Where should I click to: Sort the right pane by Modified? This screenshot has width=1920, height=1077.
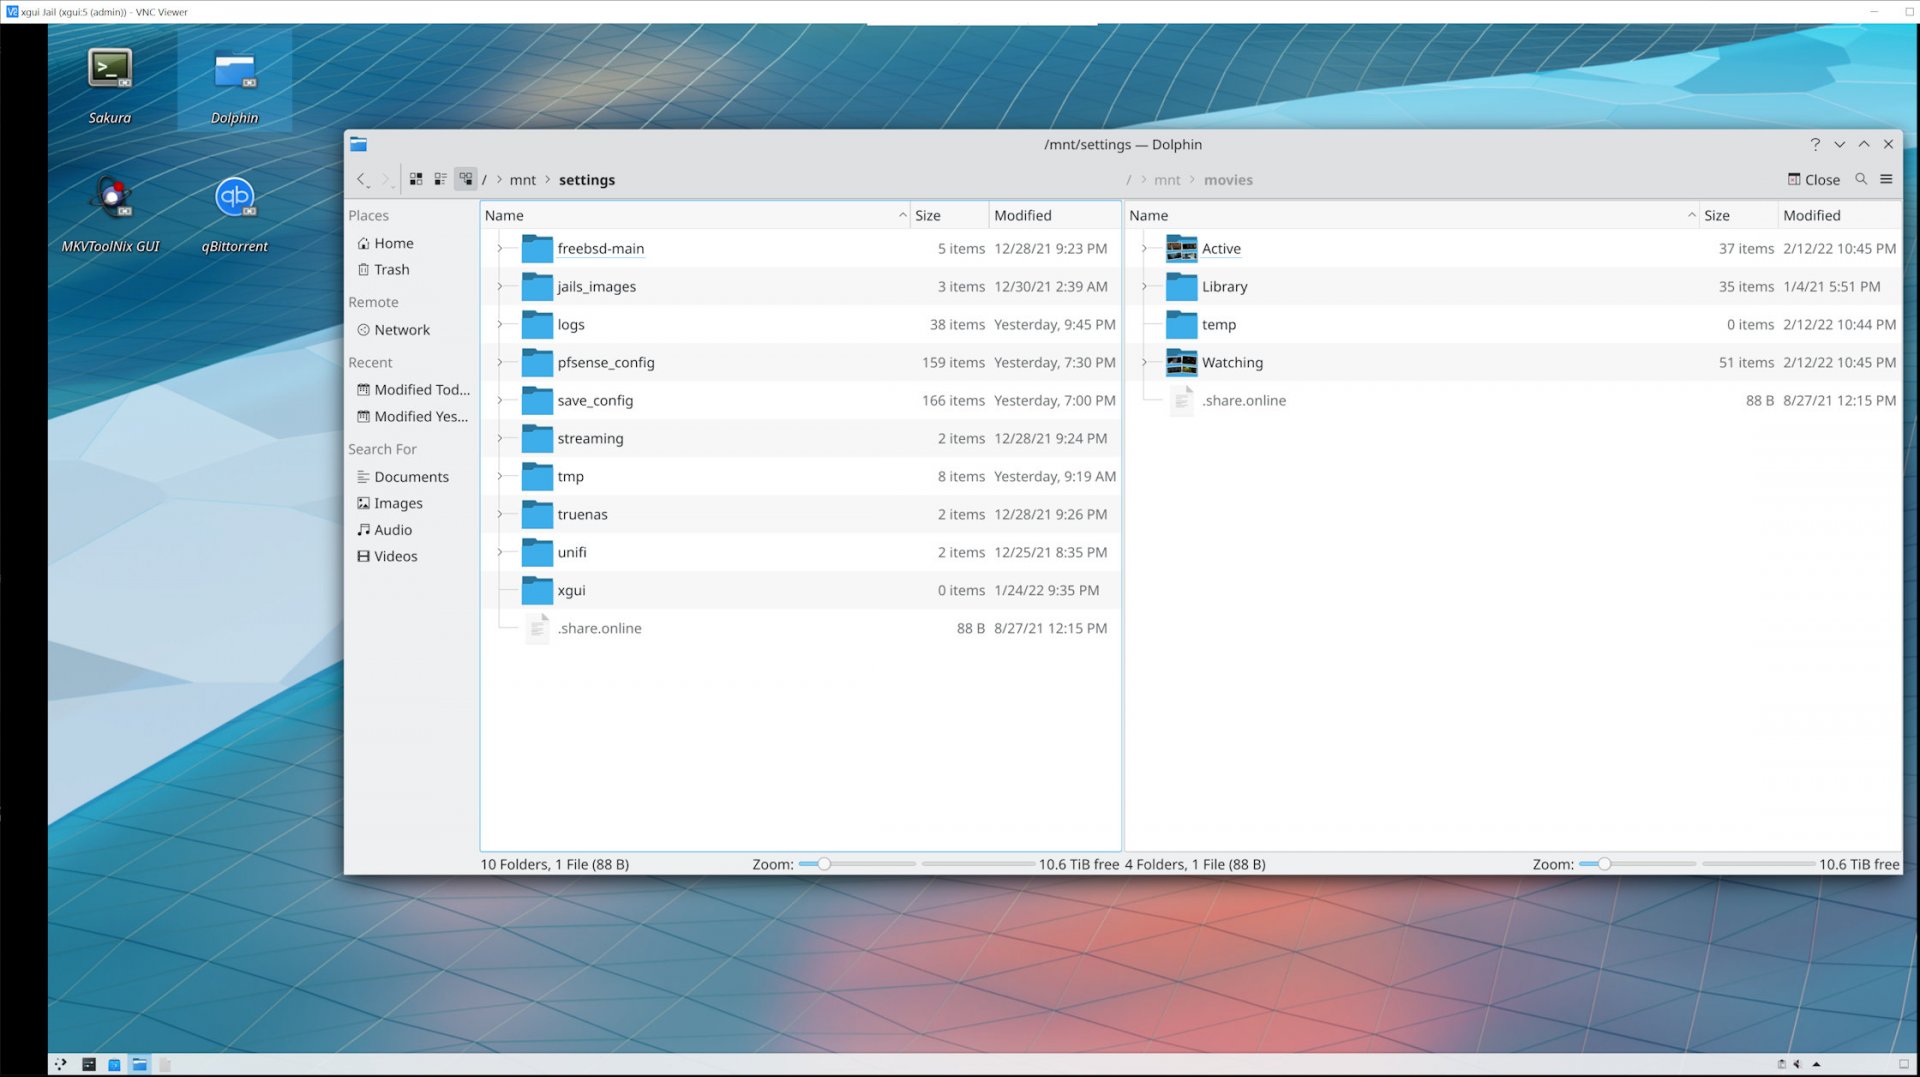1813,215
